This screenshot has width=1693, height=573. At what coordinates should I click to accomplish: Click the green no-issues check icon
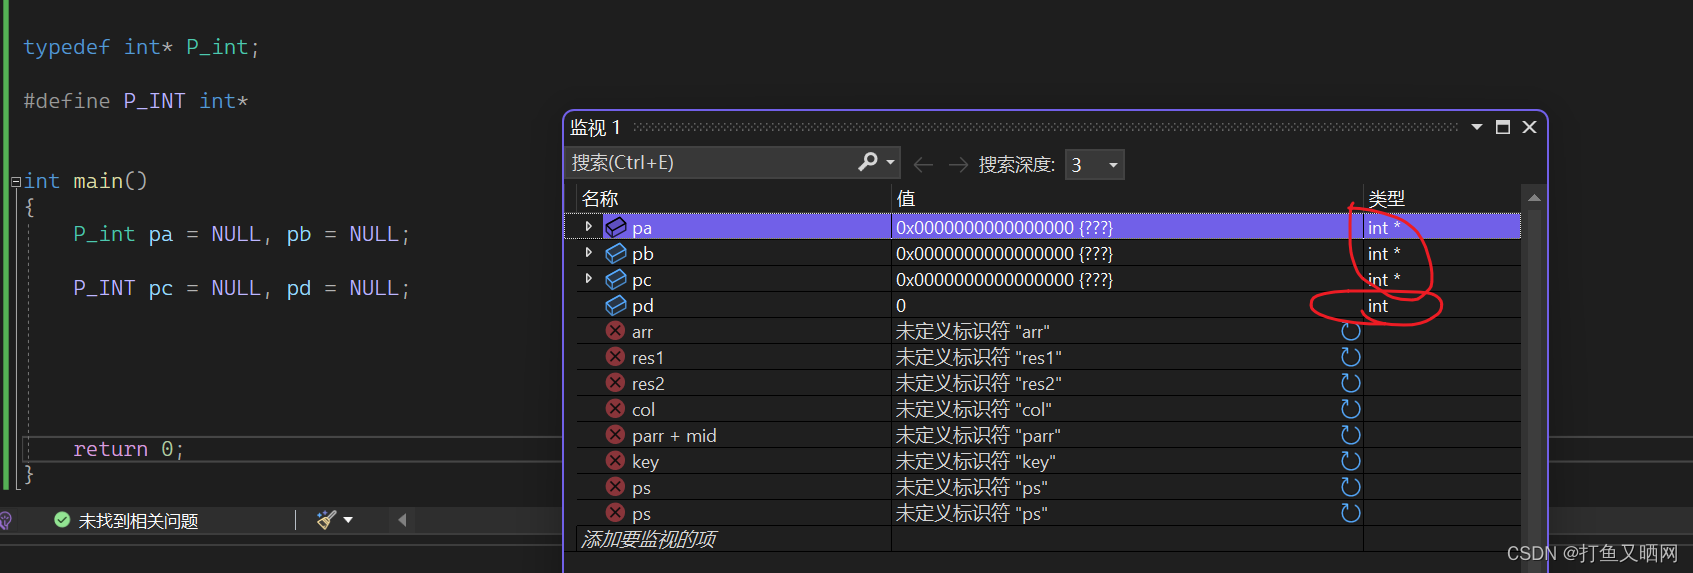click(x=62, y=520)
